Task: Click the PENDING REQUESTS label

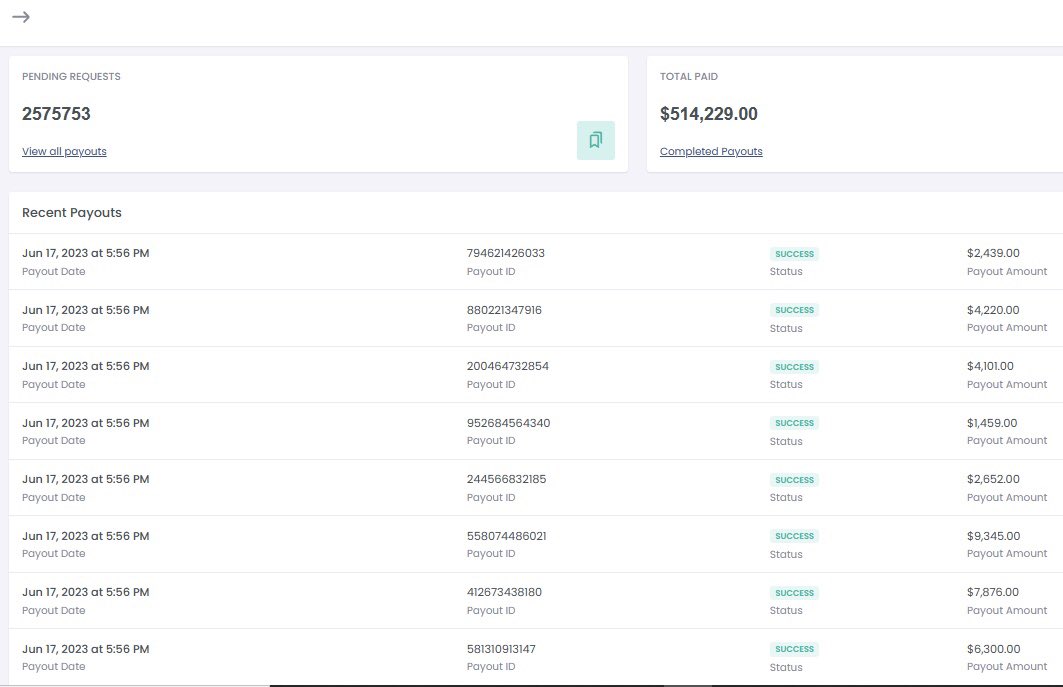Action: [71, 77]
